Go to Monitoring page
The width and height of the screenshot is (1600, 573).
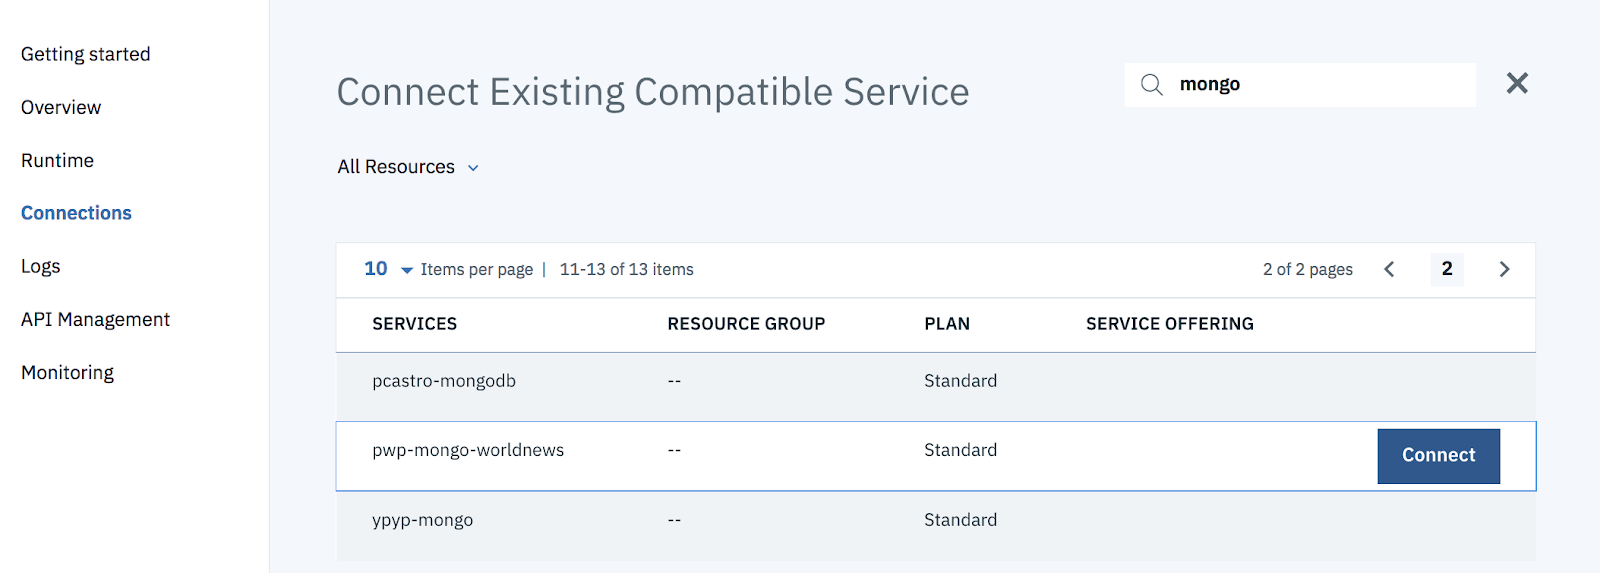click(68, 372)
